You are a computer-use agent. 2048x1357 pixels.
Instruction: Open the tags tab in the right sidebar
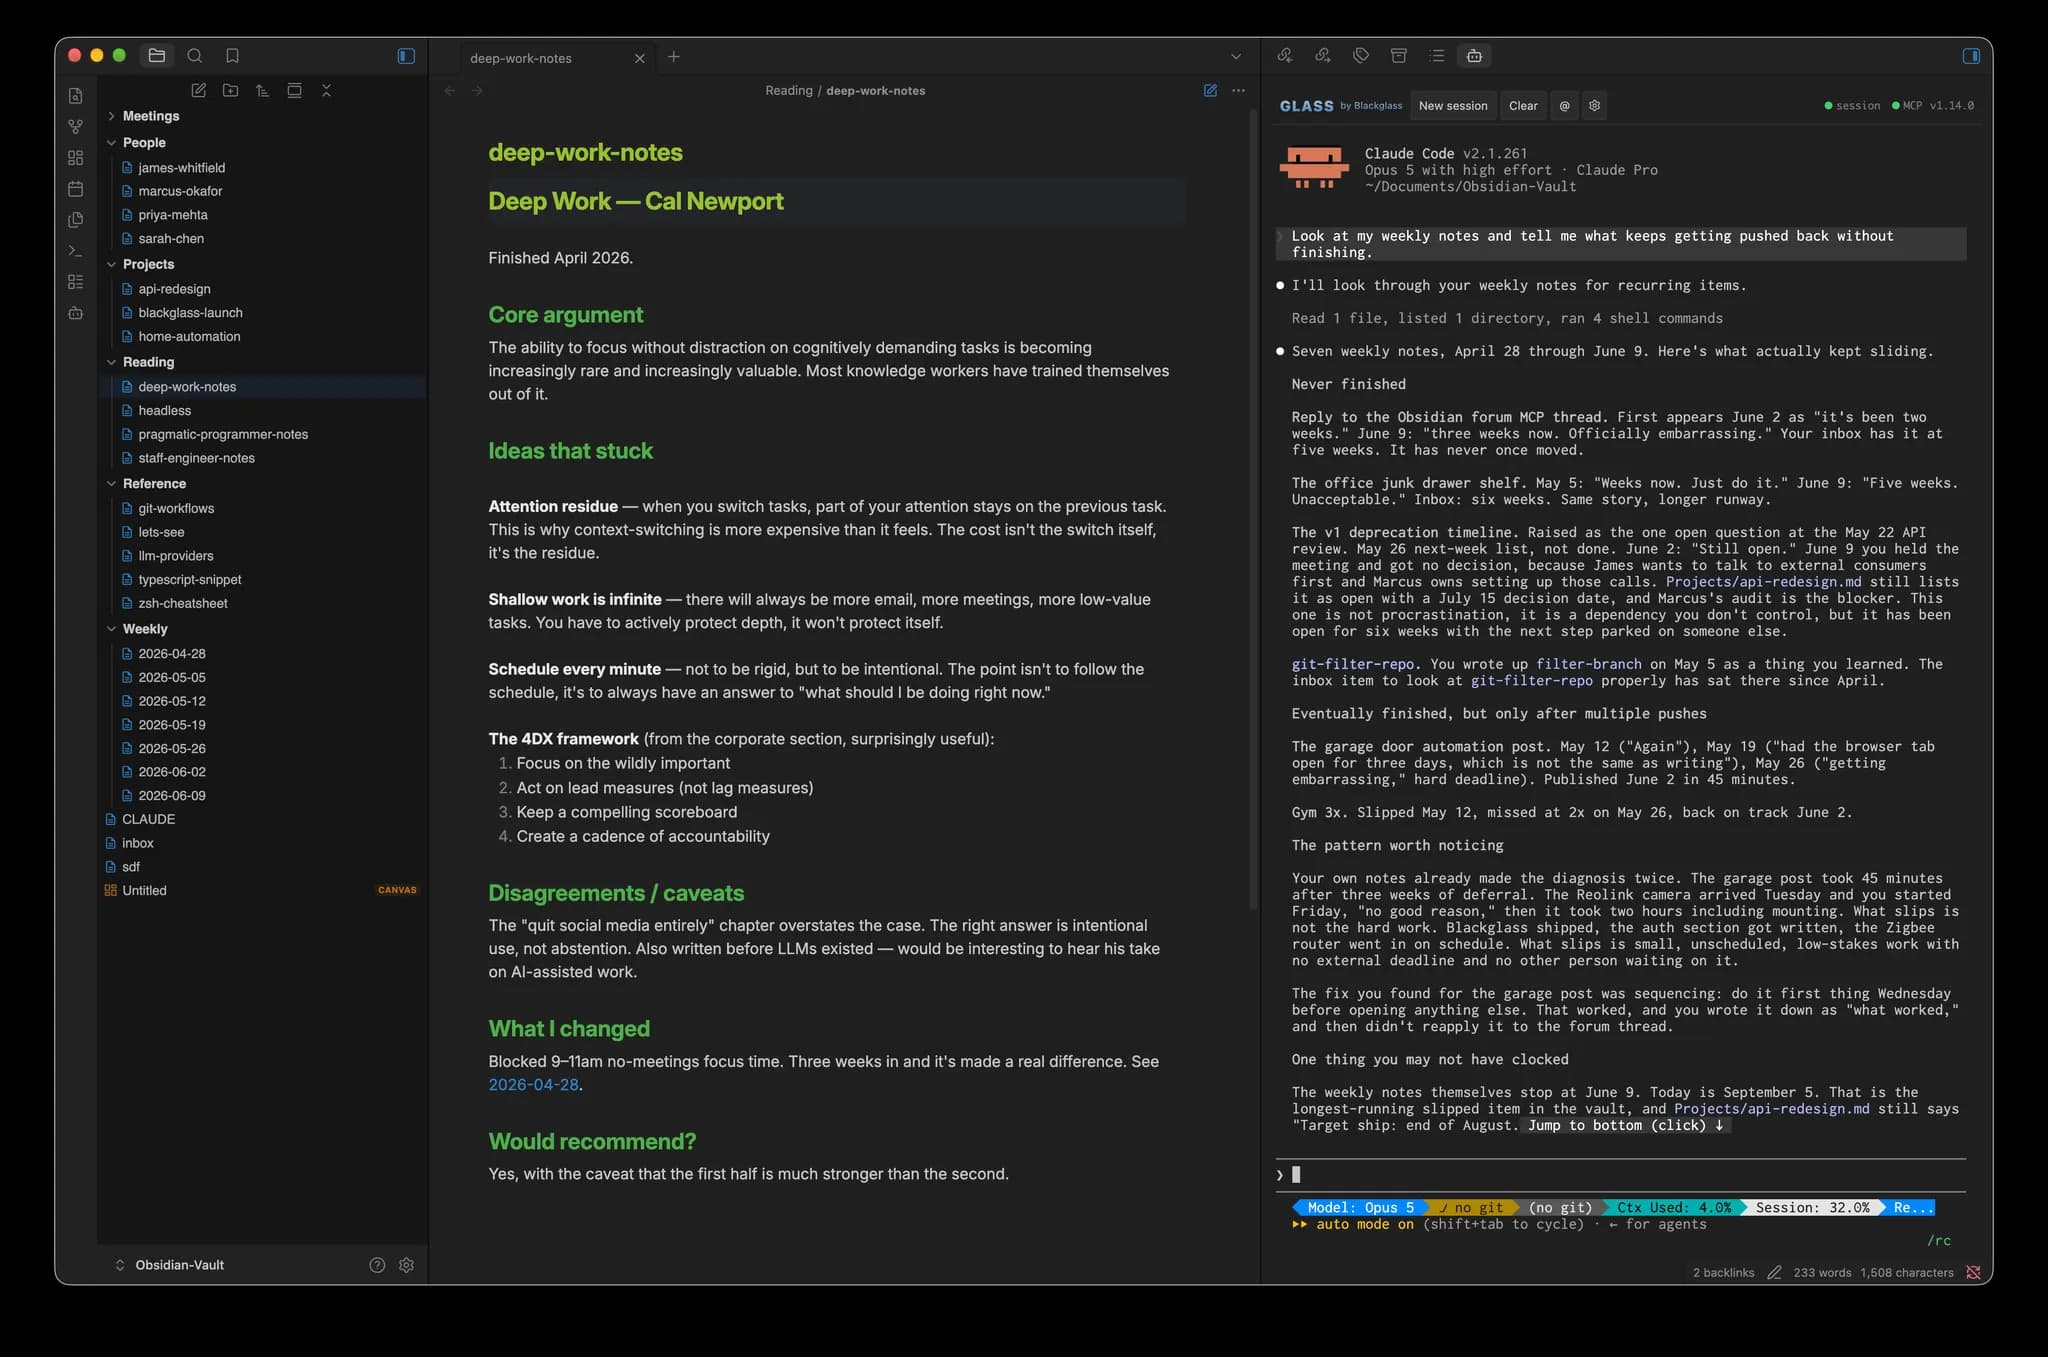(1361, 56)
